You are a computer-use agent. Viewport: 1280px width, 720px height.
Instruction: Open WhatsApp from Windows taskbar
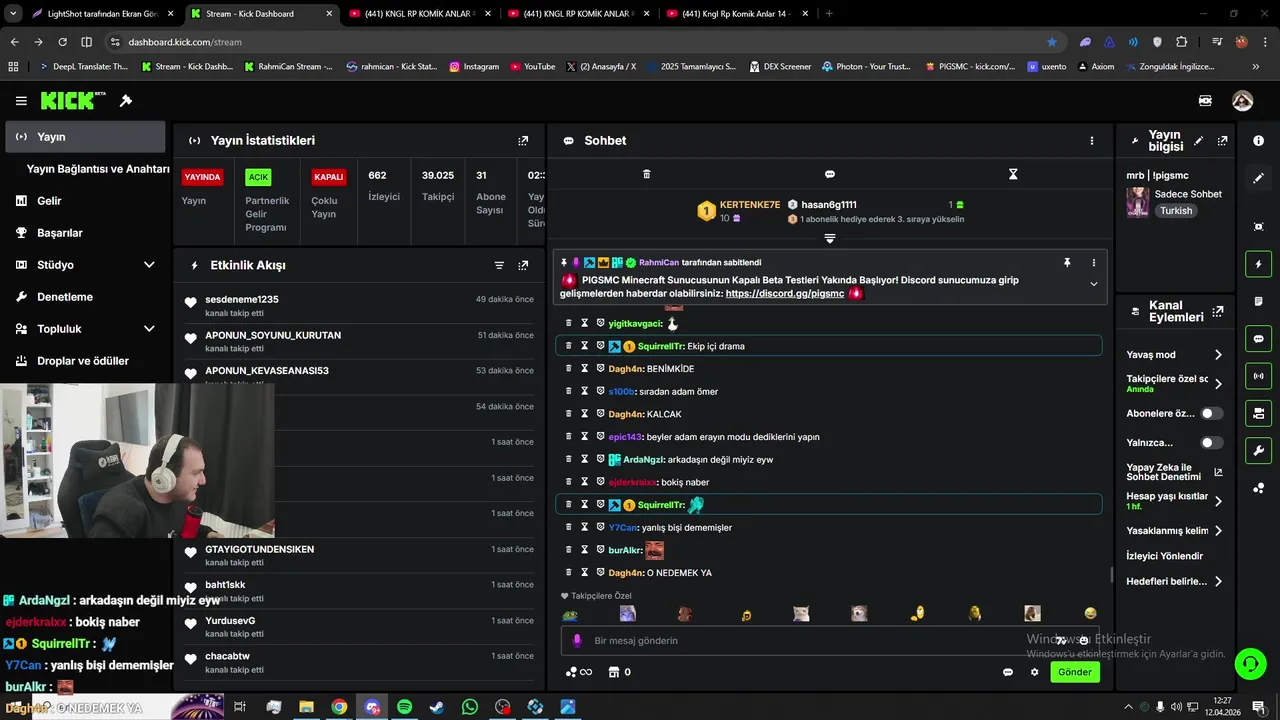[x=470, y=707]
